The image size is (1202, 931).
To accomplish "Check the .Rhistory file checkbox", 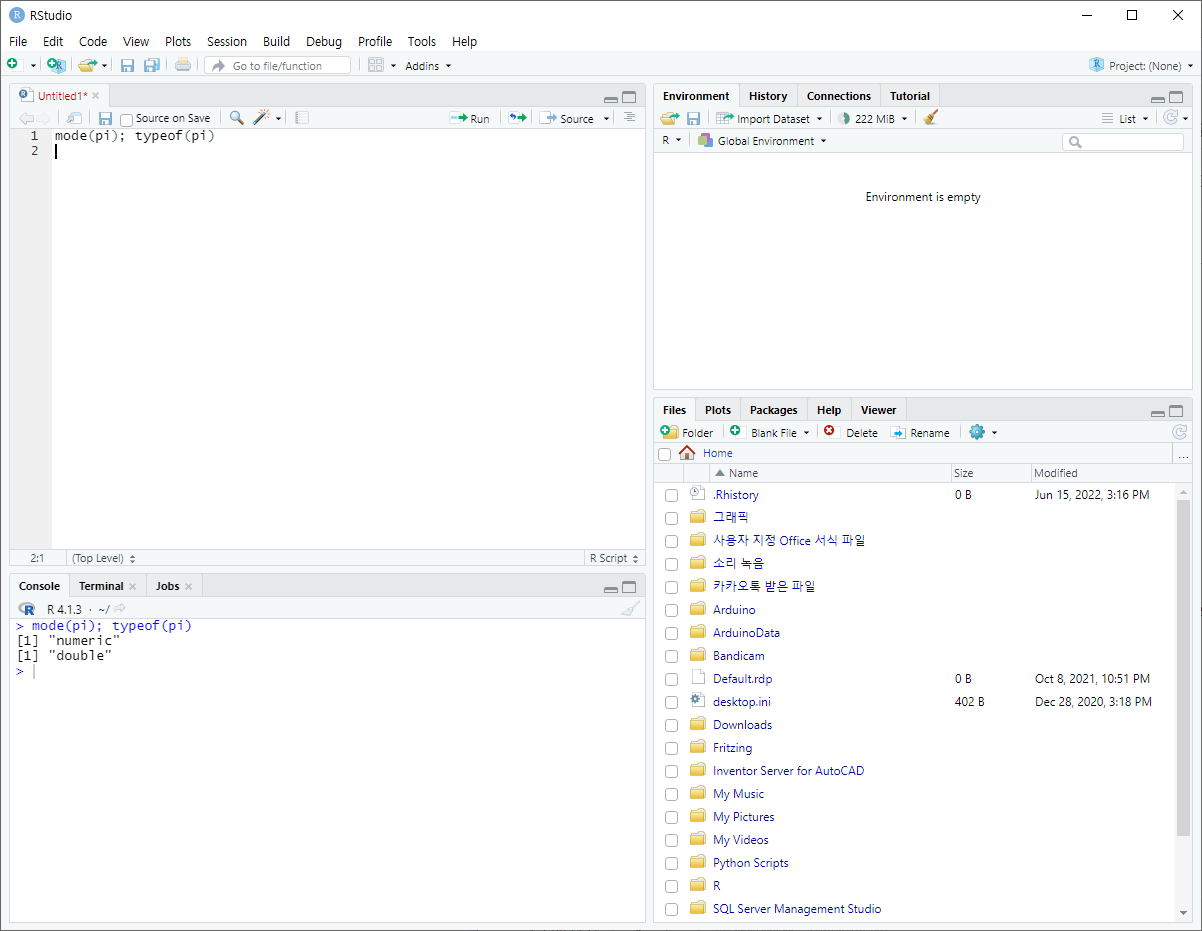I will tap(671, 495).
